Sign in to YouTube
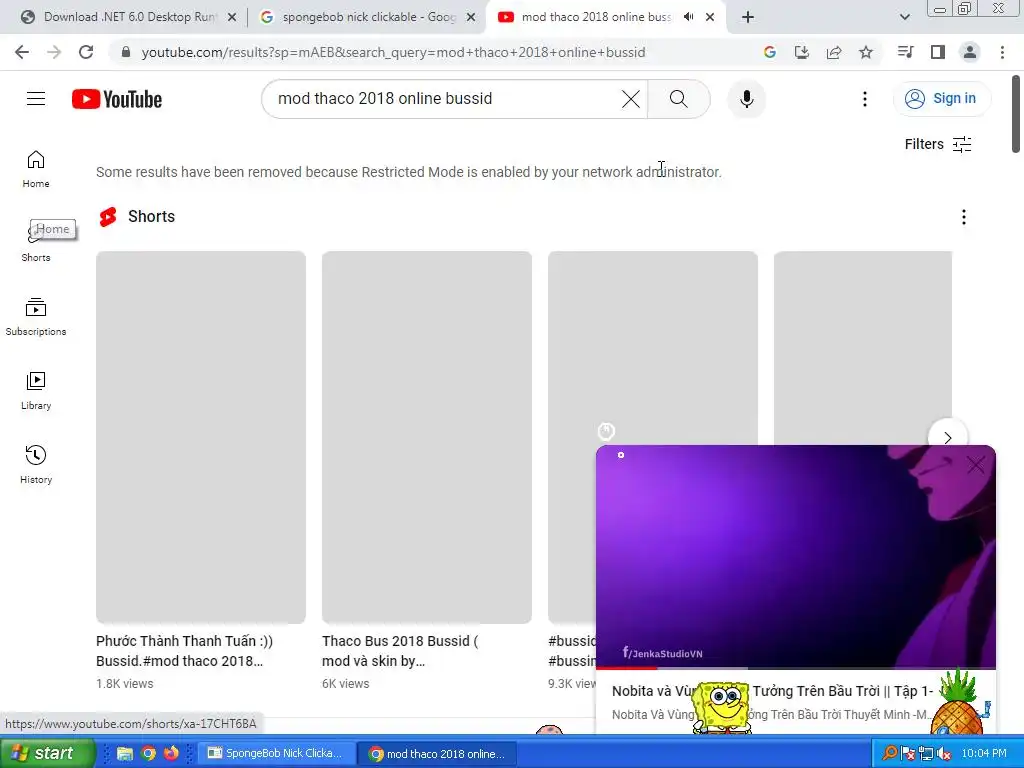 (941, 99)
